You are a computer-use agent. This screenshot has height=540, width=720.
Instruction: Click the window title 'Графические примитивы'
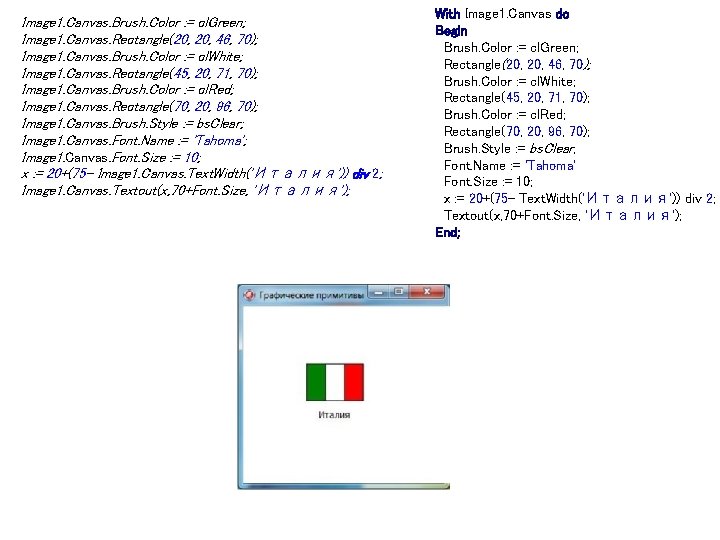[x=311, y=295]
